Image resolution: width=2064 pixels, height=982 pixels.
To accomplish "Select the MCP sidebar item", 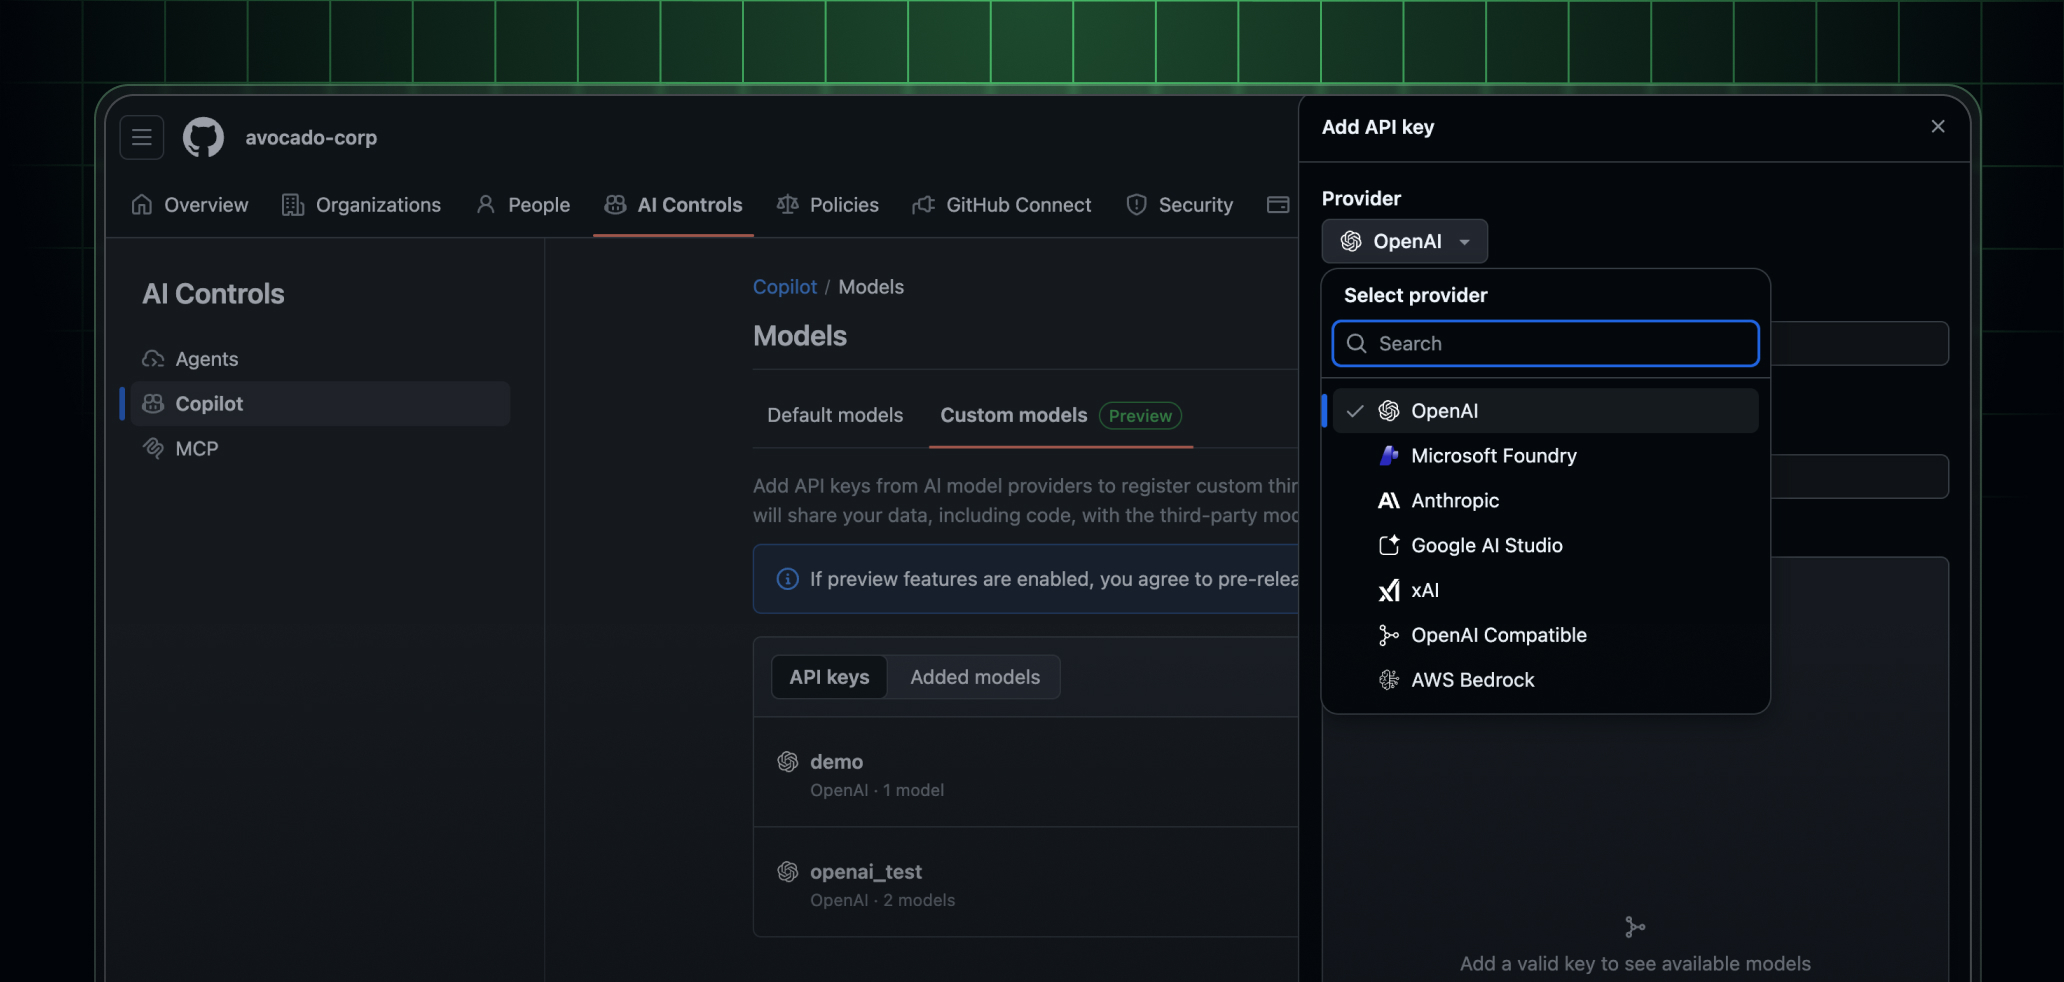I will tap(196, 448).
